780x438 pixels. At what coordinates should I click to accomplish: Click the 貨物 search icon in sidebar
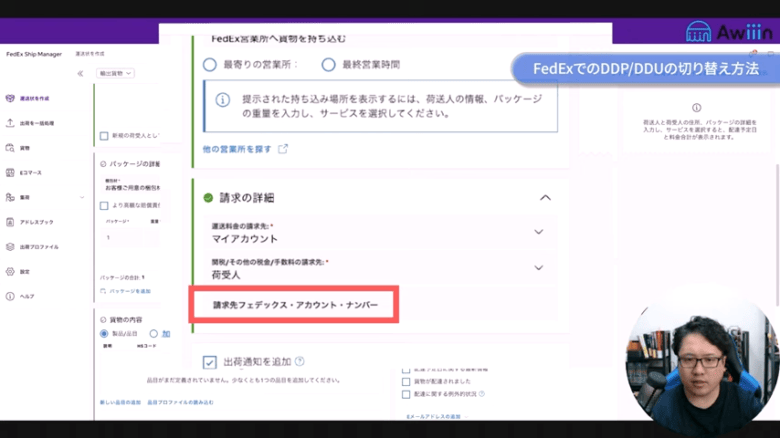[x=10, y=148]
